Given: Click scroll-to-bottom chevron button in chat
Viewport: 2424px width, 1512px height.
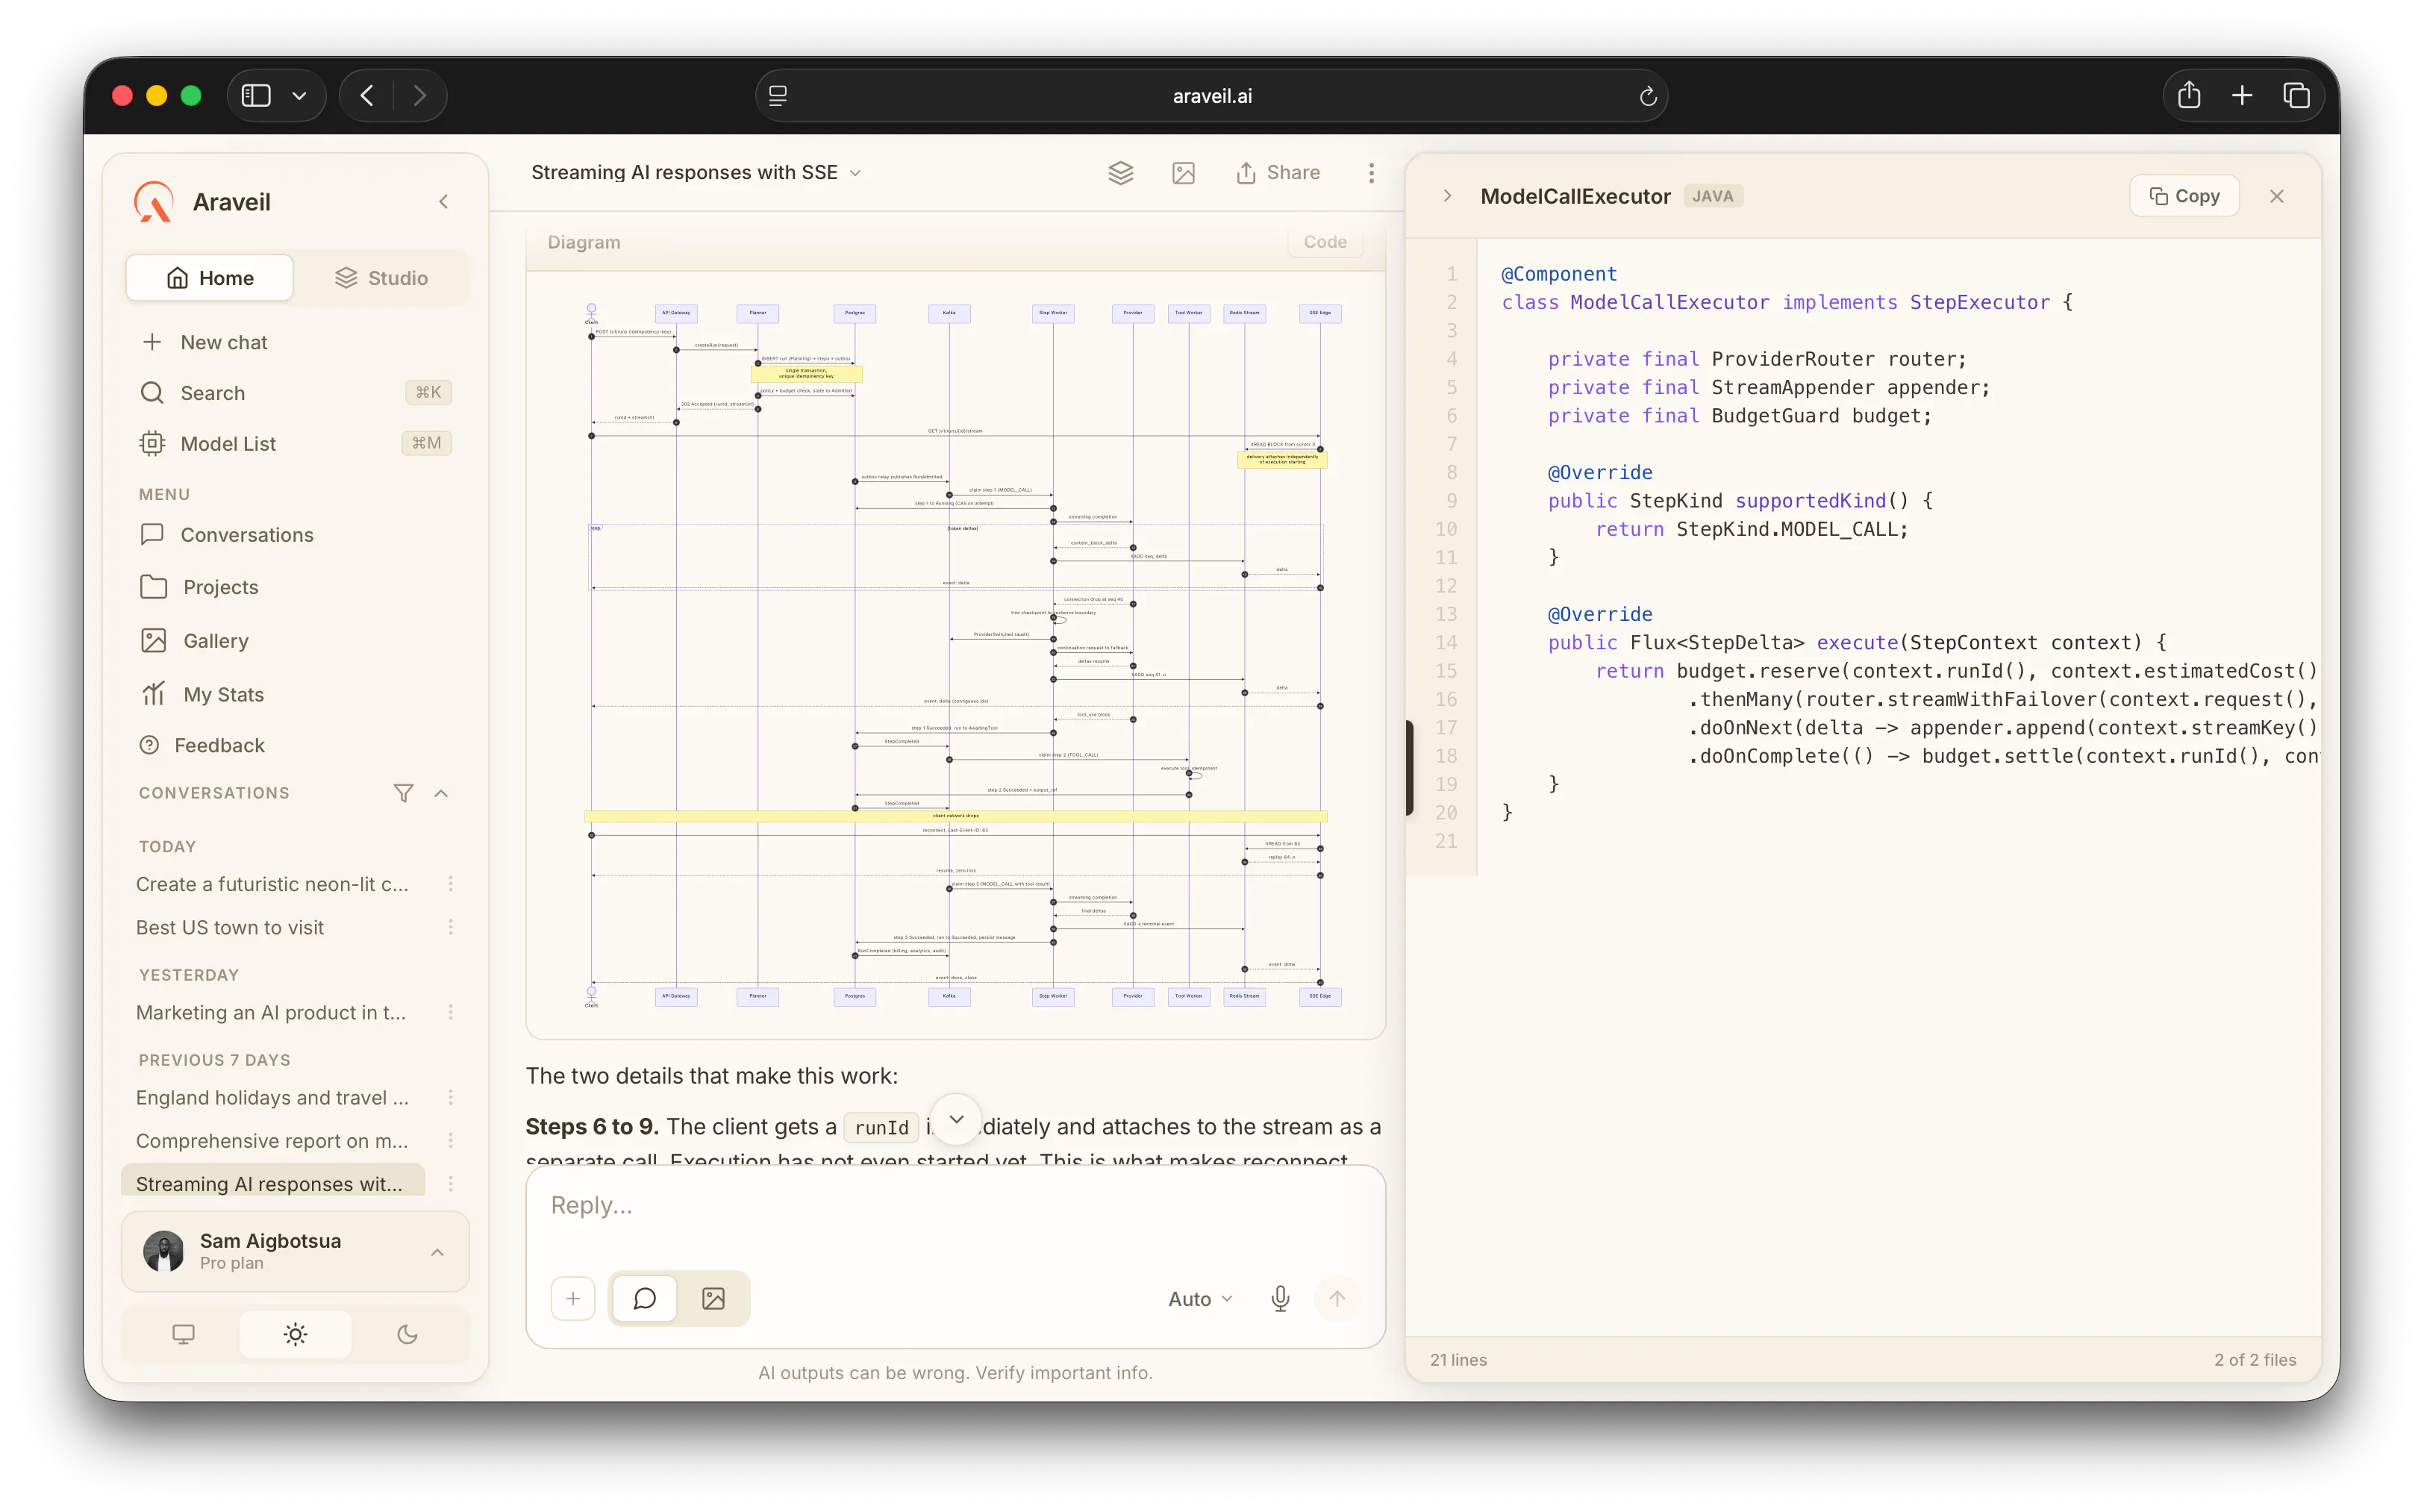Looking at the screenshot, I should click(x=956, y=1119).
